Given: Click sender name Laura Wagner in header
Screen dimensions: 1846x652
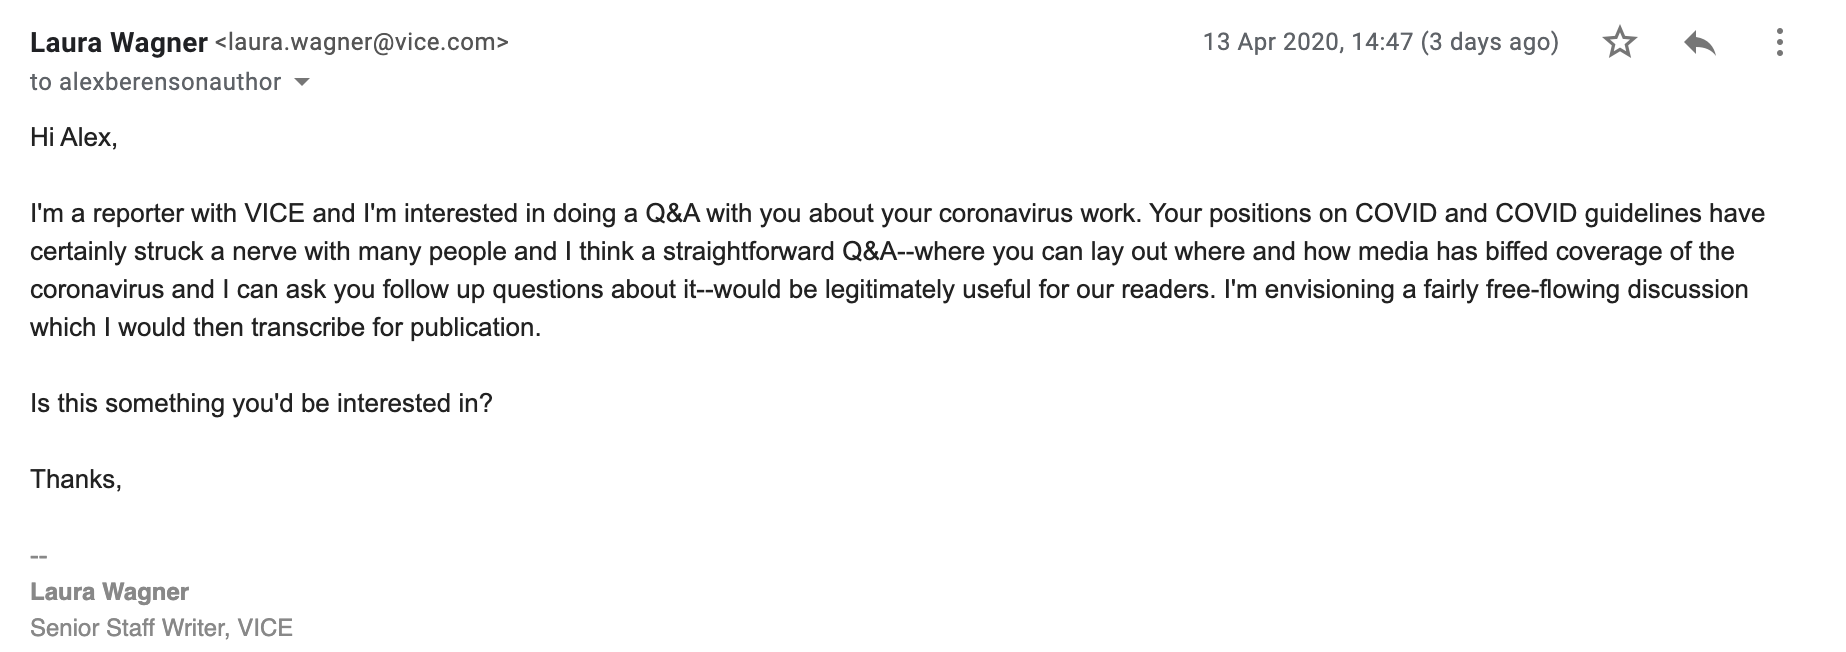Looking at the screenshot, I should pyautogui.click(x=119, y=43).
